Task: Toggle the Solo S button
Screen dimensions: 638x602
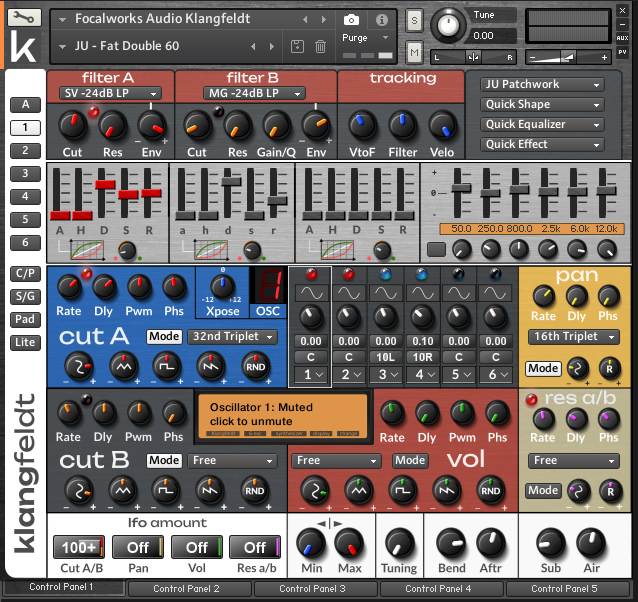Action: pyautogui.click(x=414, y=19)
